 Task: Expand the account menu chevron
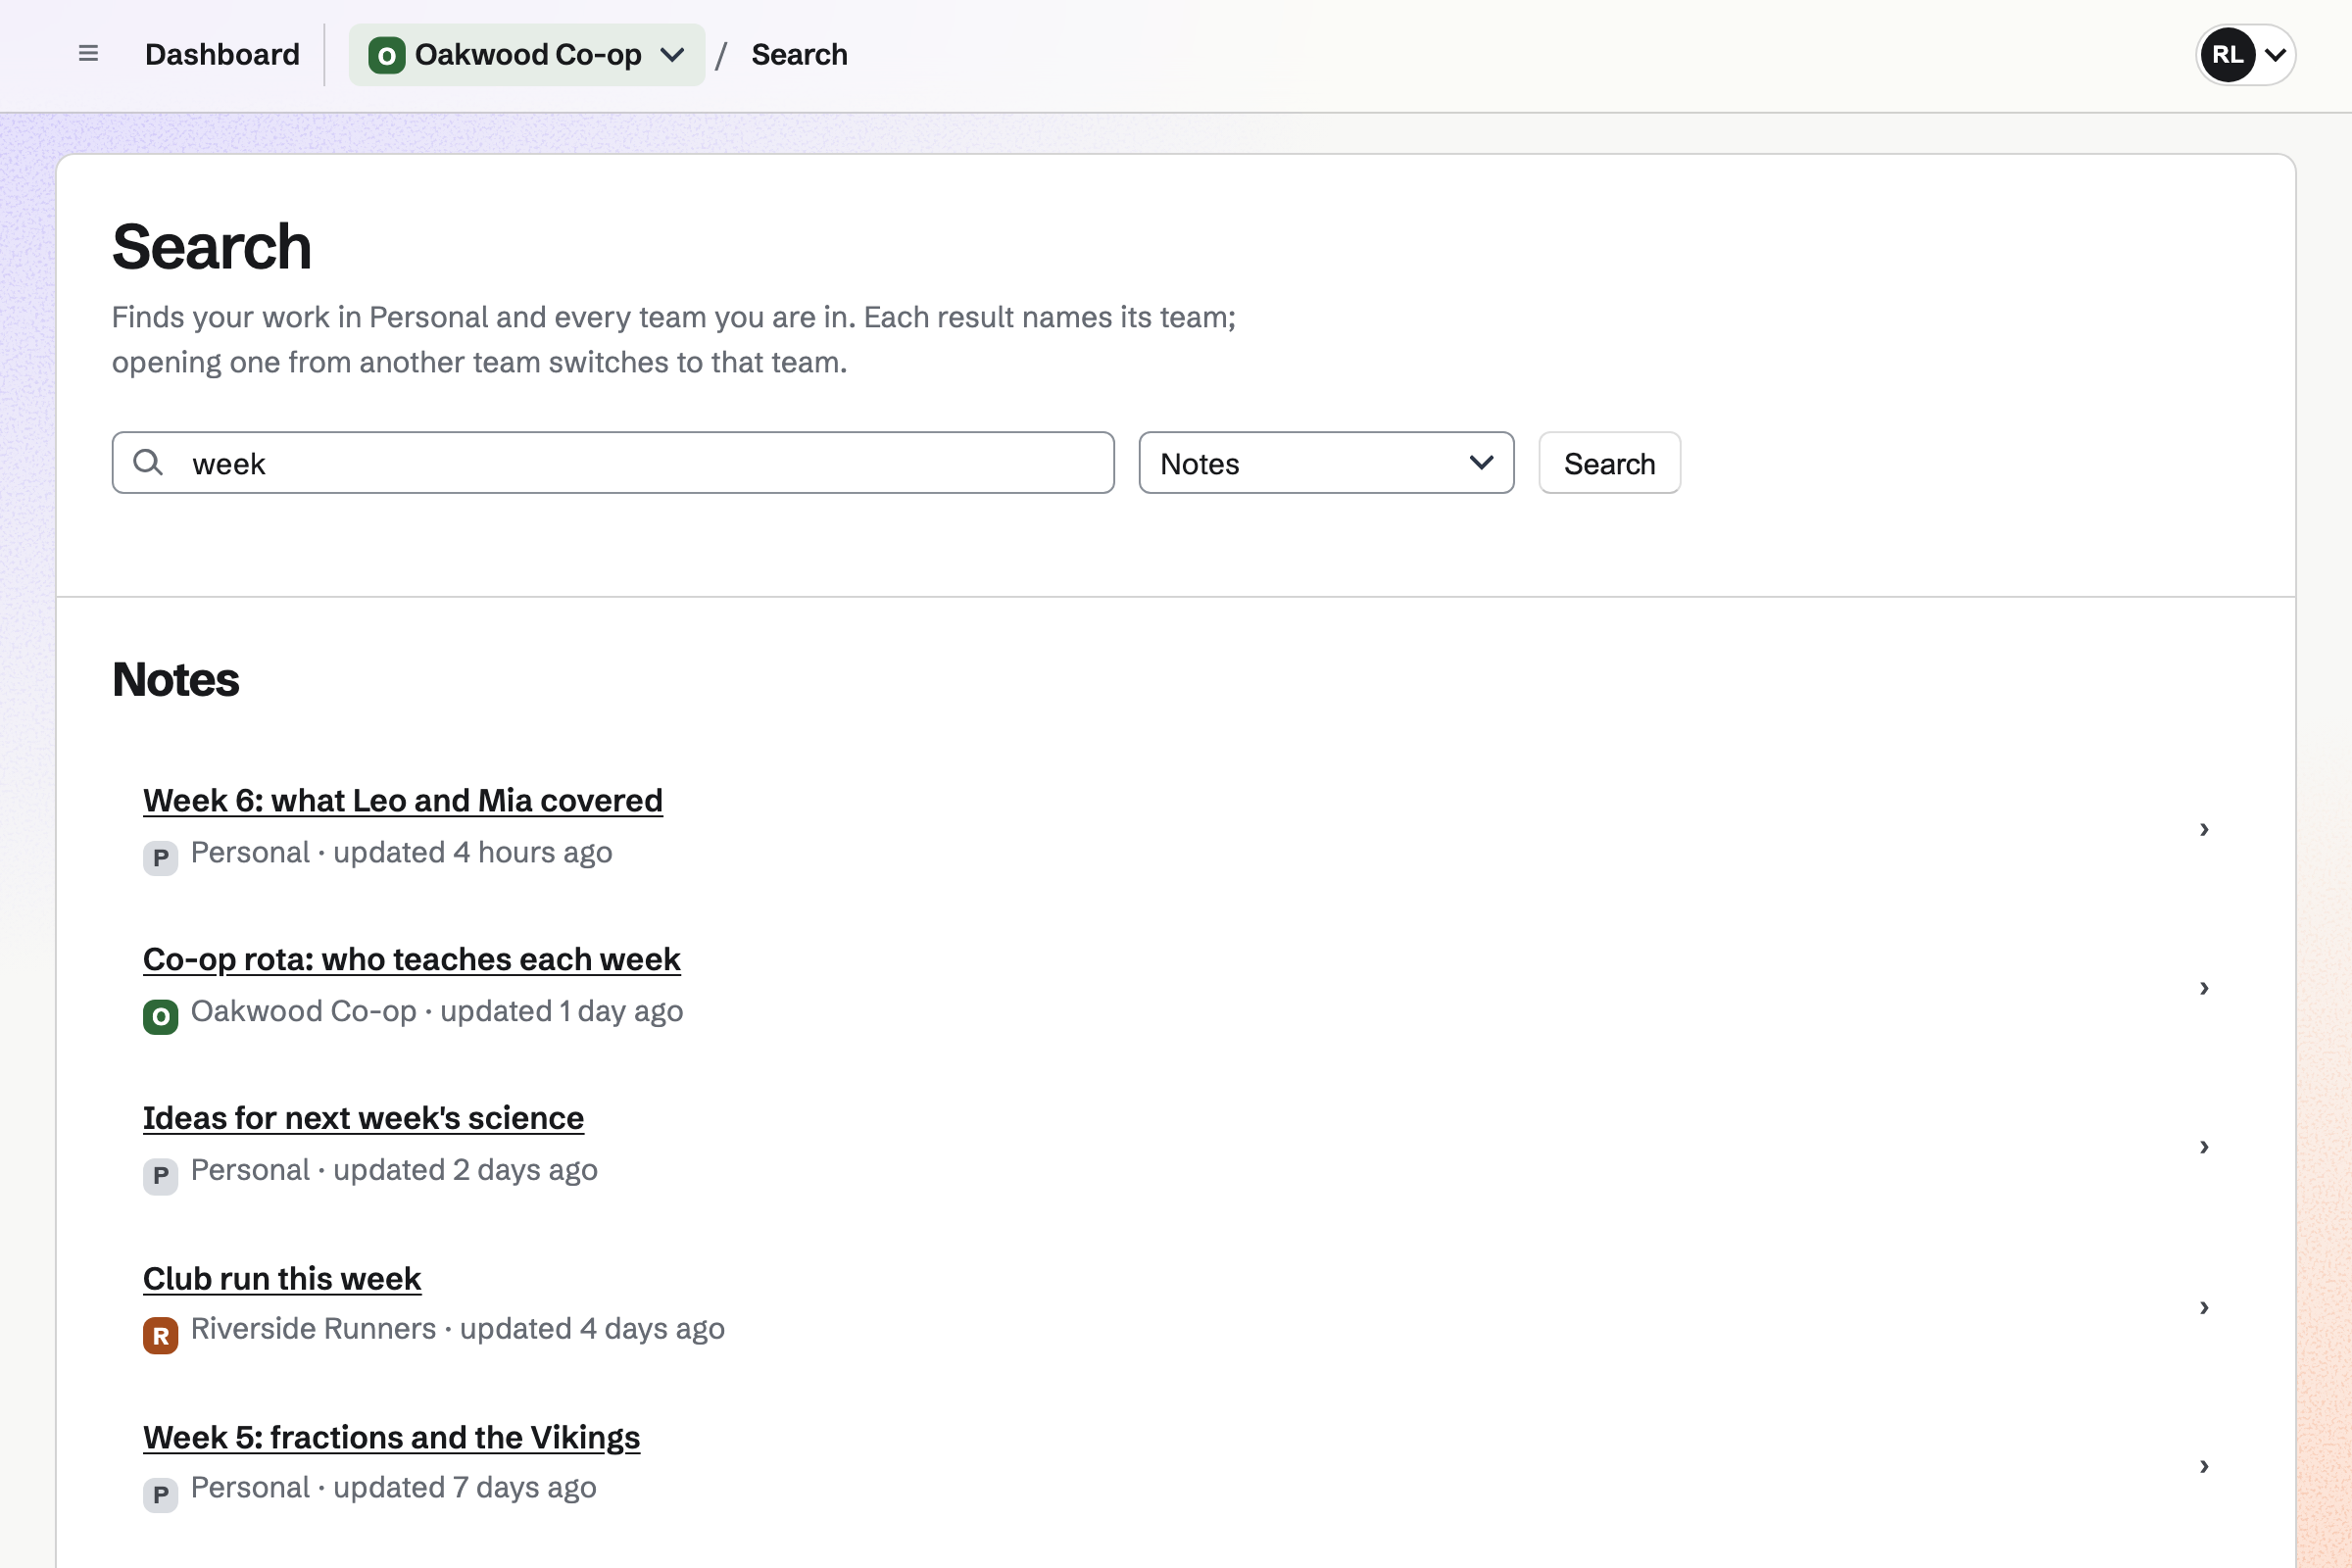point(2276,55)
